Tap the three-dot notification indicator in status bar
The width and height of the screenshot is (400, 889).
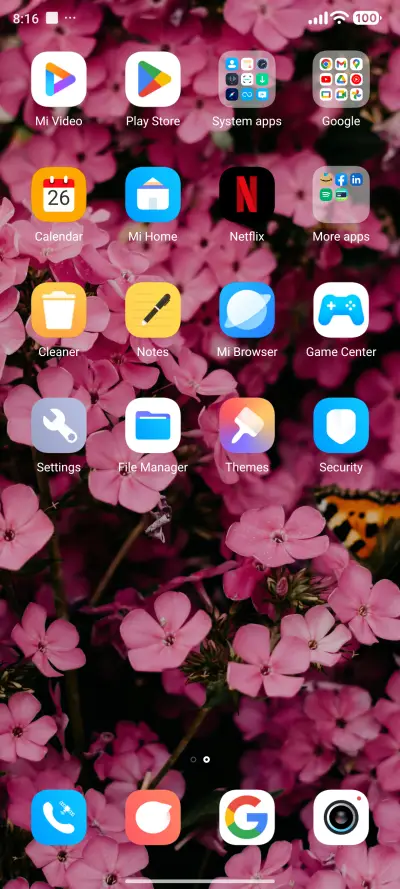tap(70, 18)
